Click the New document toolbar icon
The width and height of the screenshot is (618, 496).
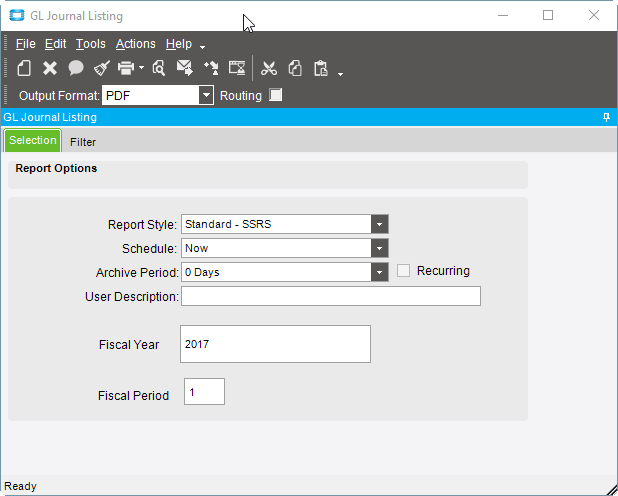[24, 68]
